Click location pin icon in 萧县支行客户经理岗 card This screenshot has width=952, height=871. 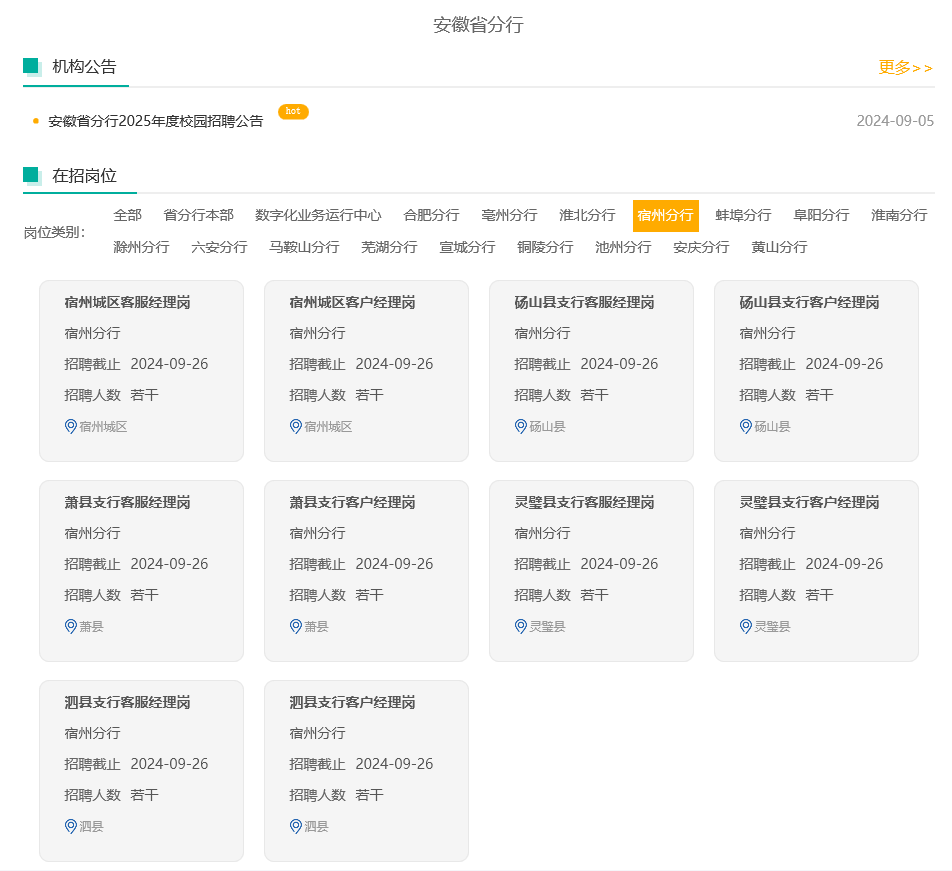pyautogui.click(x=296, y=626)
